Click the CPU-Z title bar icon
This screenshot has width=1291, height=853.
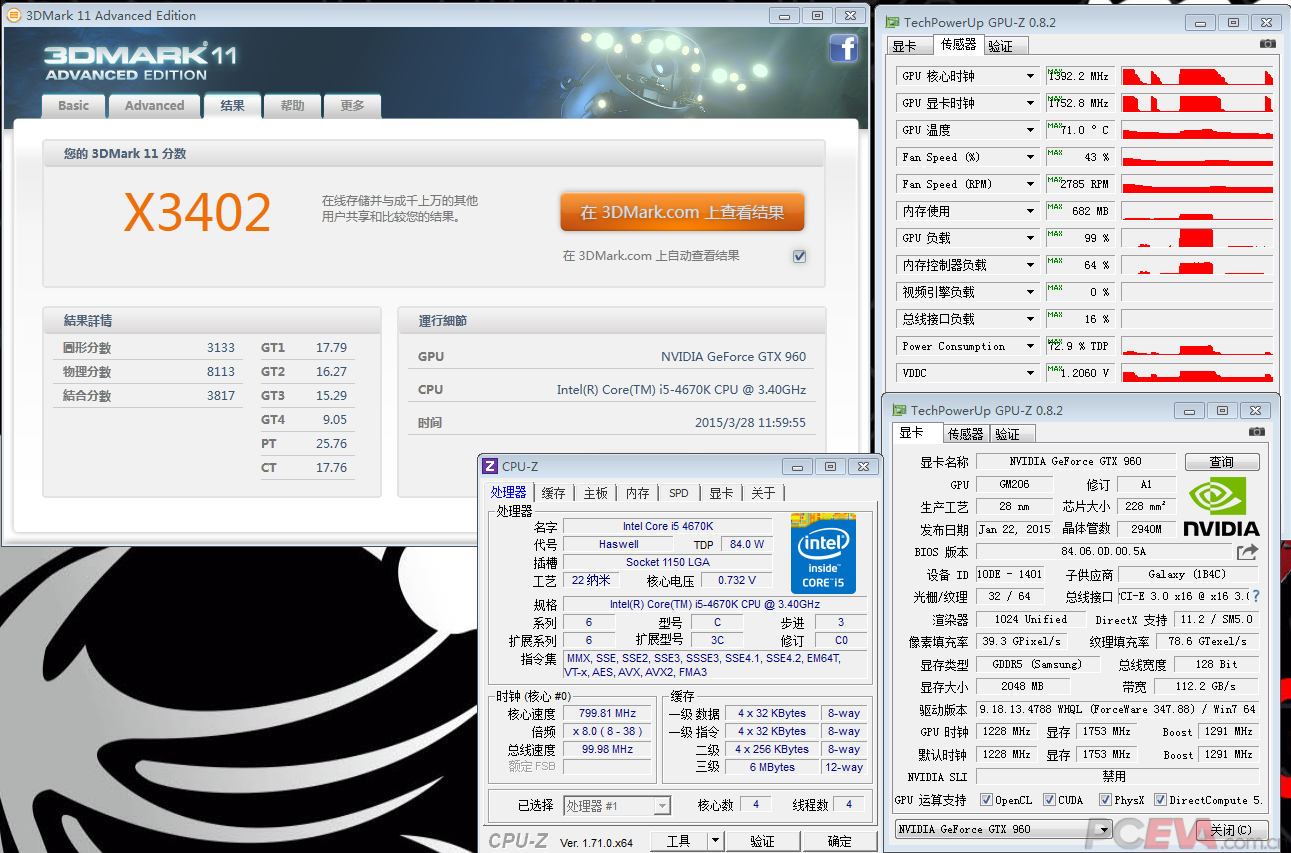490,466
